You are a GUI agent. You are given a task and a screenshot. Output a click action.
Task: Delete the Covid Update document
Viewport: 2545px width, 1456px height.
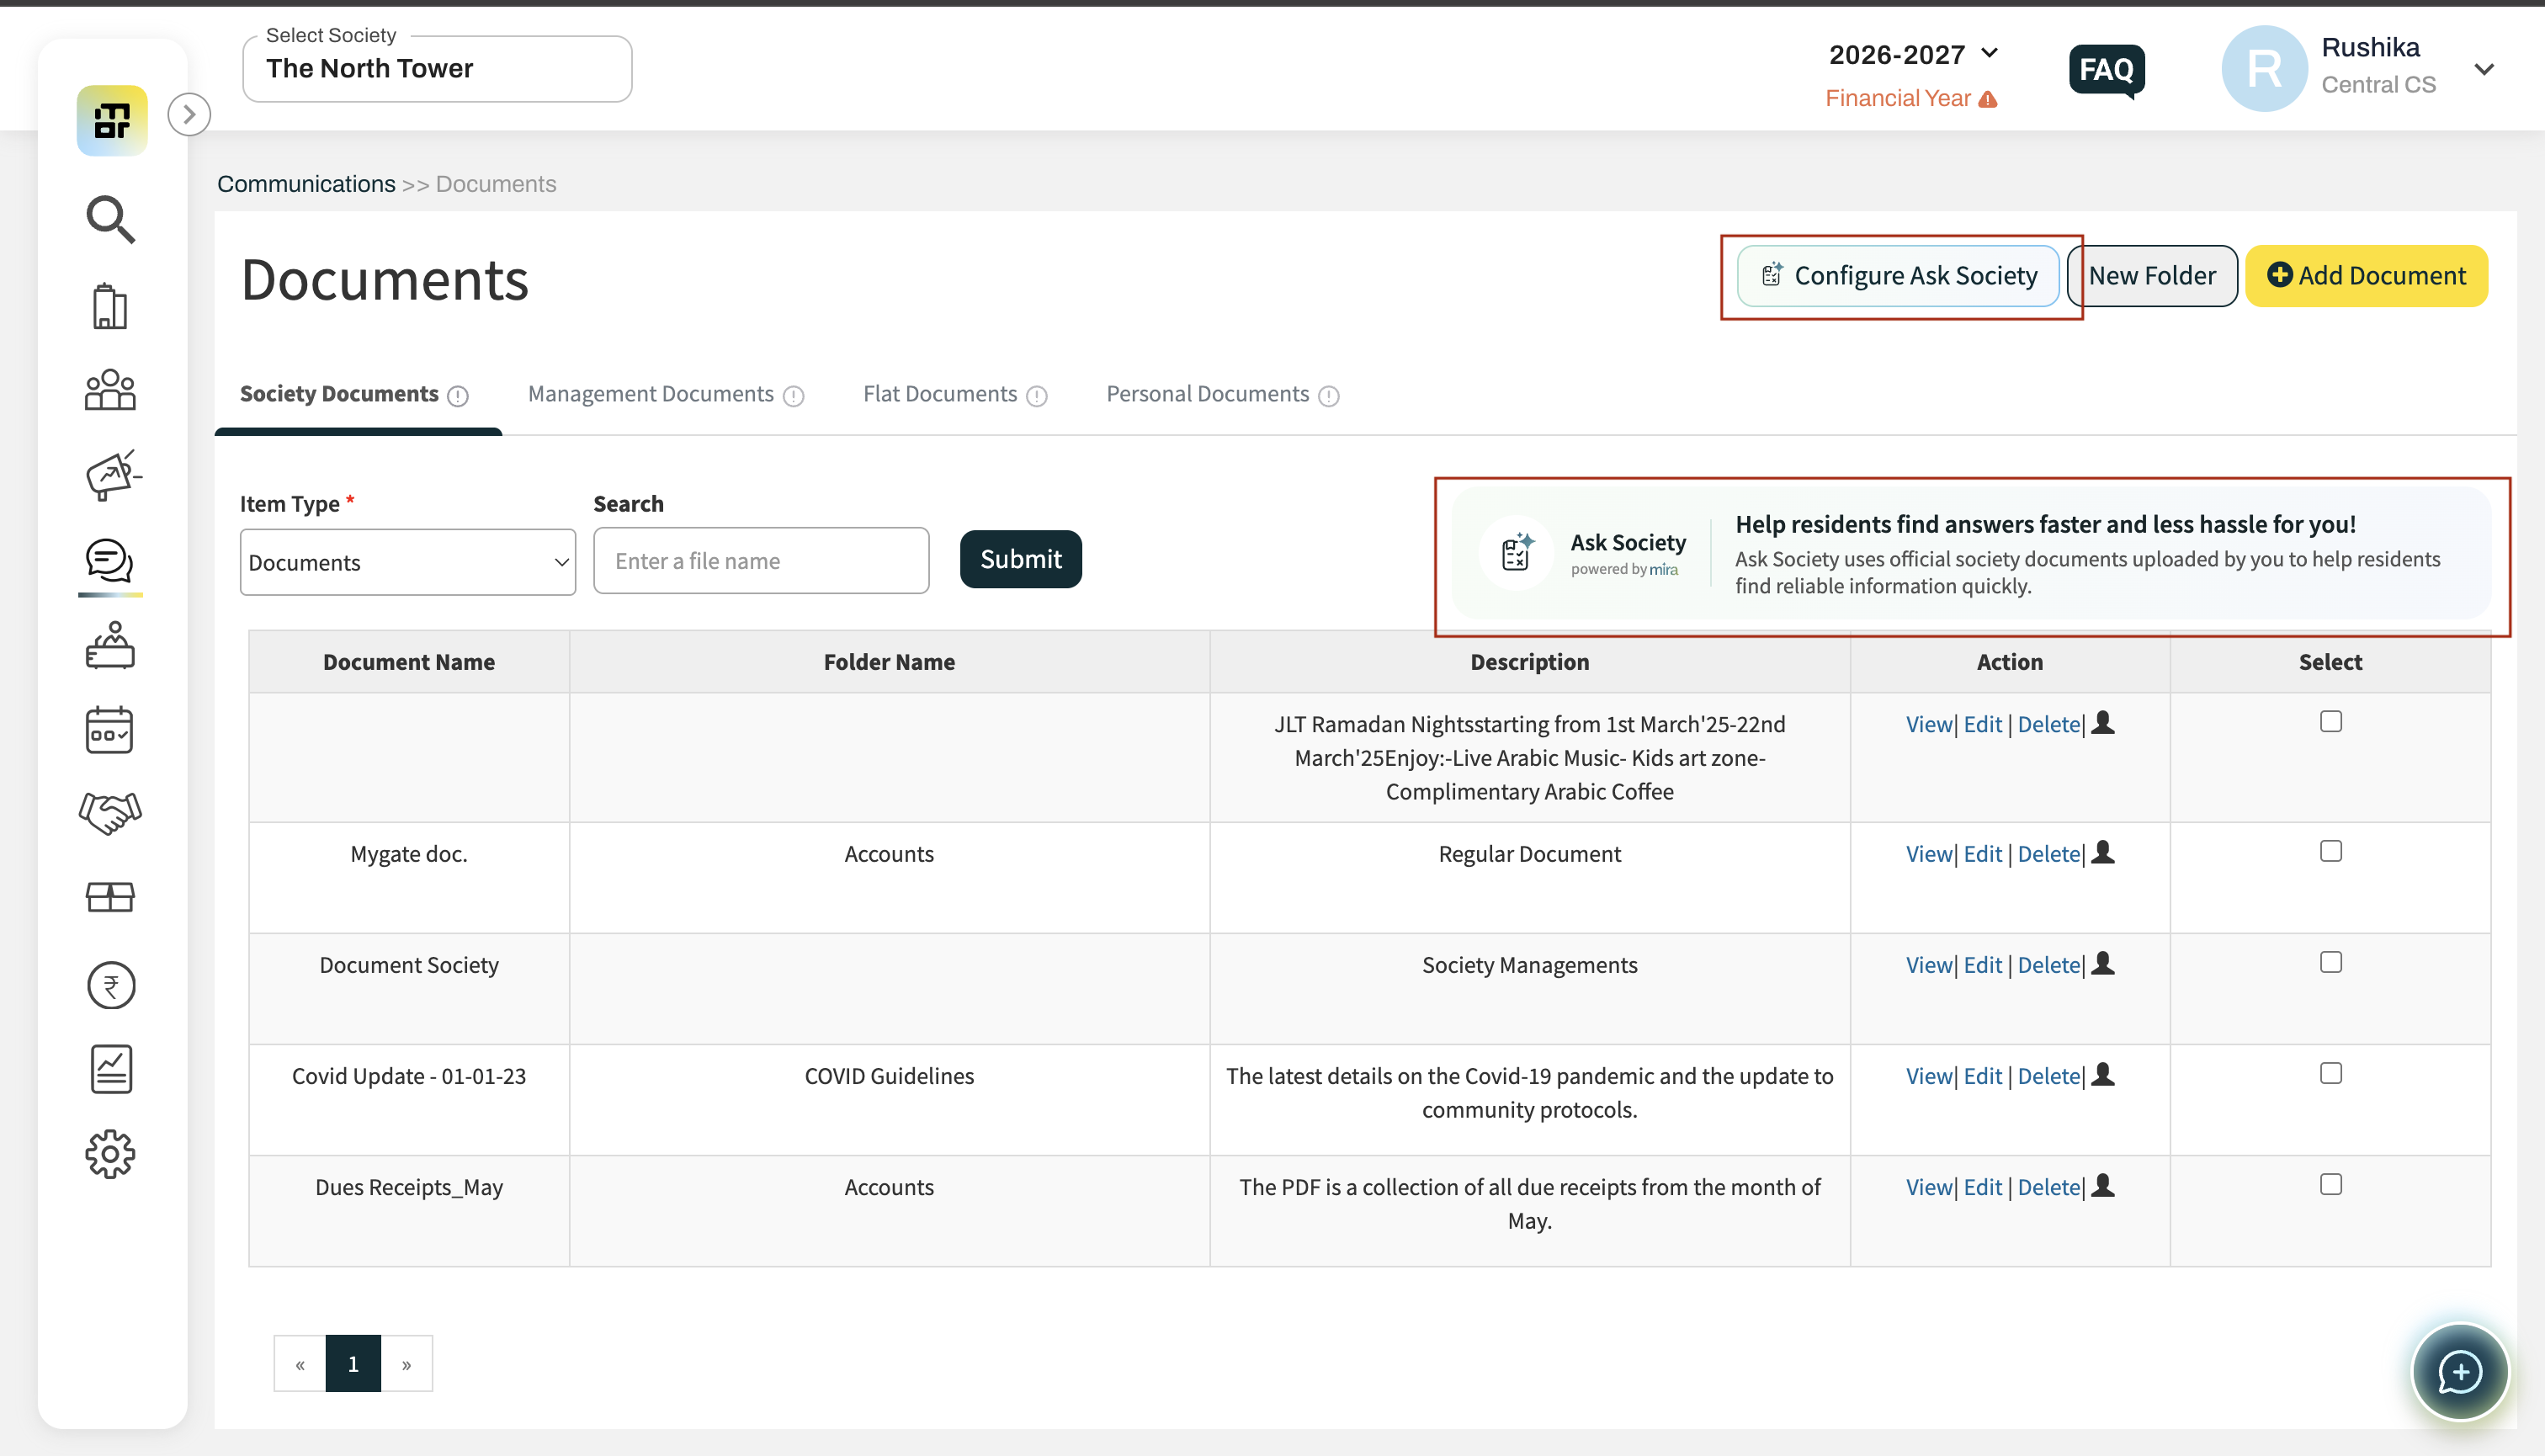[x=2049, y=1076]
